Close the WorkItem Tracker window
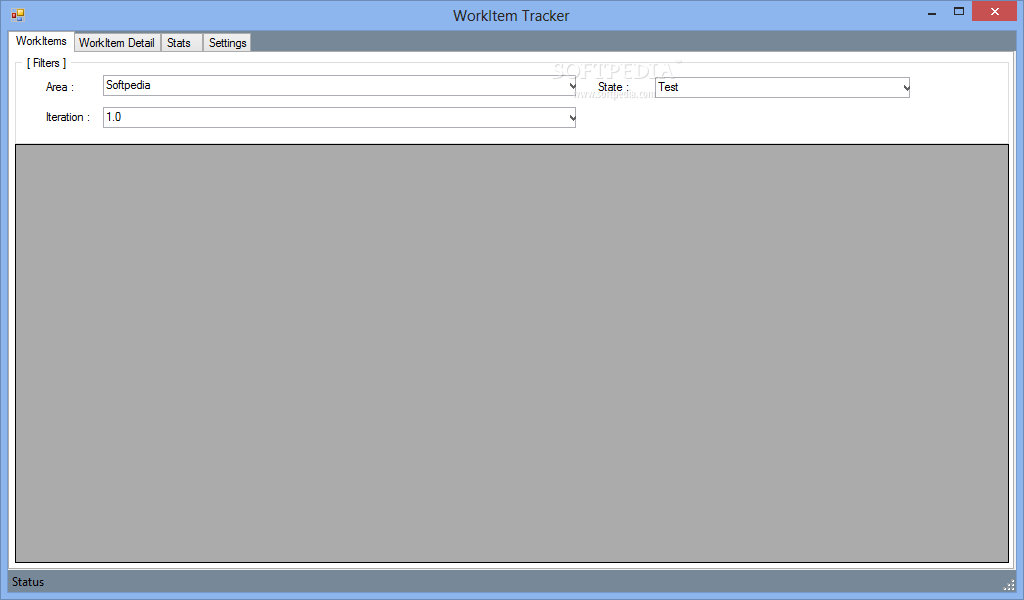The height and width of the screenshot is (600, 1024). point(995,12)
